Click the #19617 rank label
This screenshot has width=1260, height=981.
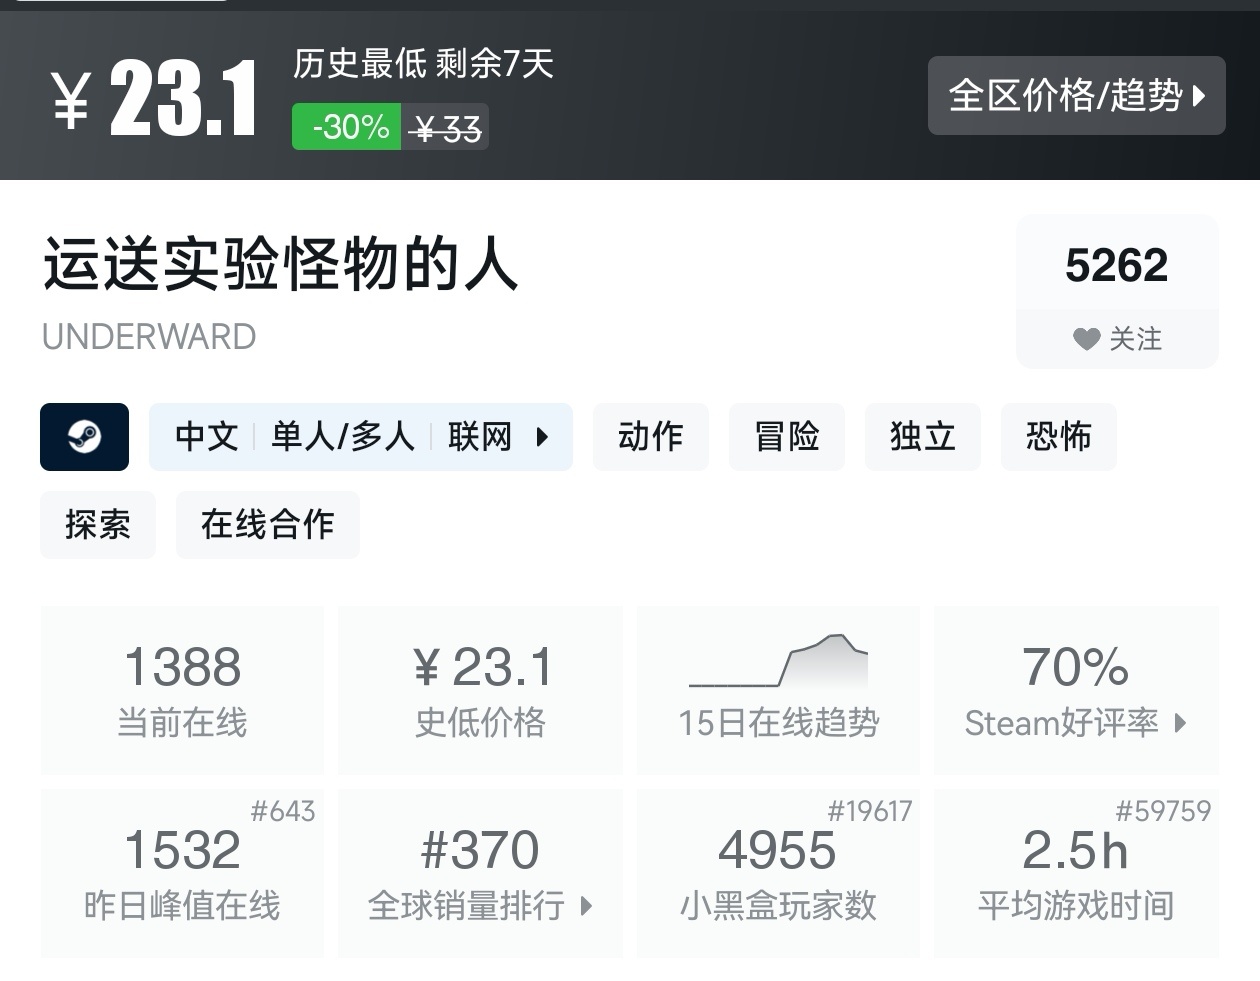click(x=870, y=811)
